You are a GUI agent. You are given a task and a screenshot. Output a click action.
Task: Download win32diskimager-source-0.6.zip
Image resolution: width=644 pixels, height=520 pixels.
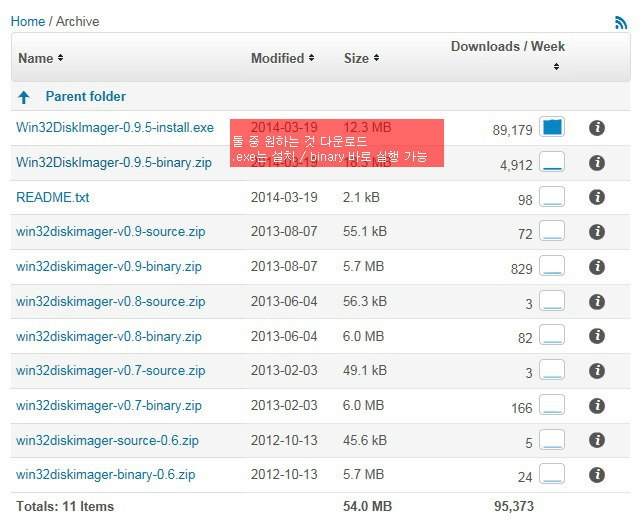[107, 440]
